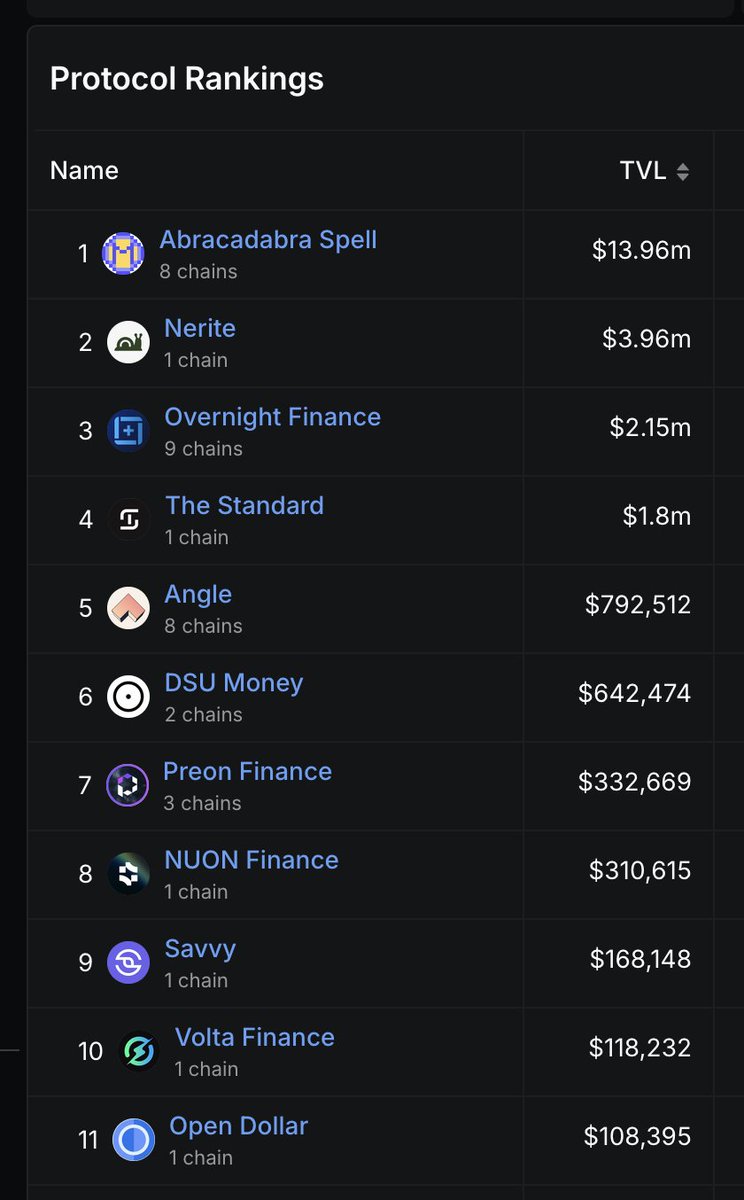This screenshot has width=744, height=1200.
Task: Click the Name column header
Action: coord(84,171)
